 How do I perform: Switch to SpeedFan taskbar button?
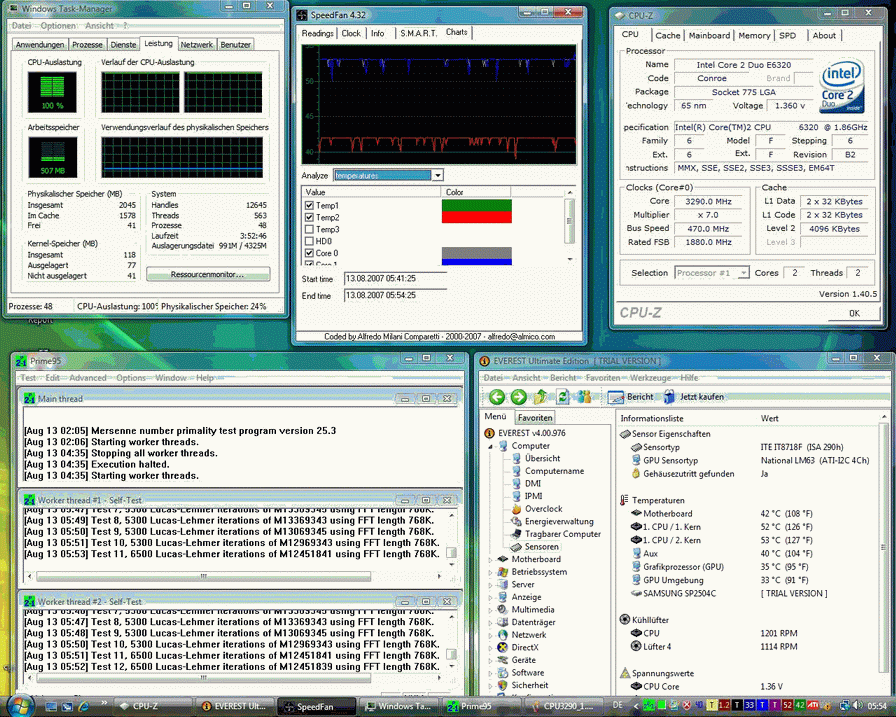click(x=317, y=706)
